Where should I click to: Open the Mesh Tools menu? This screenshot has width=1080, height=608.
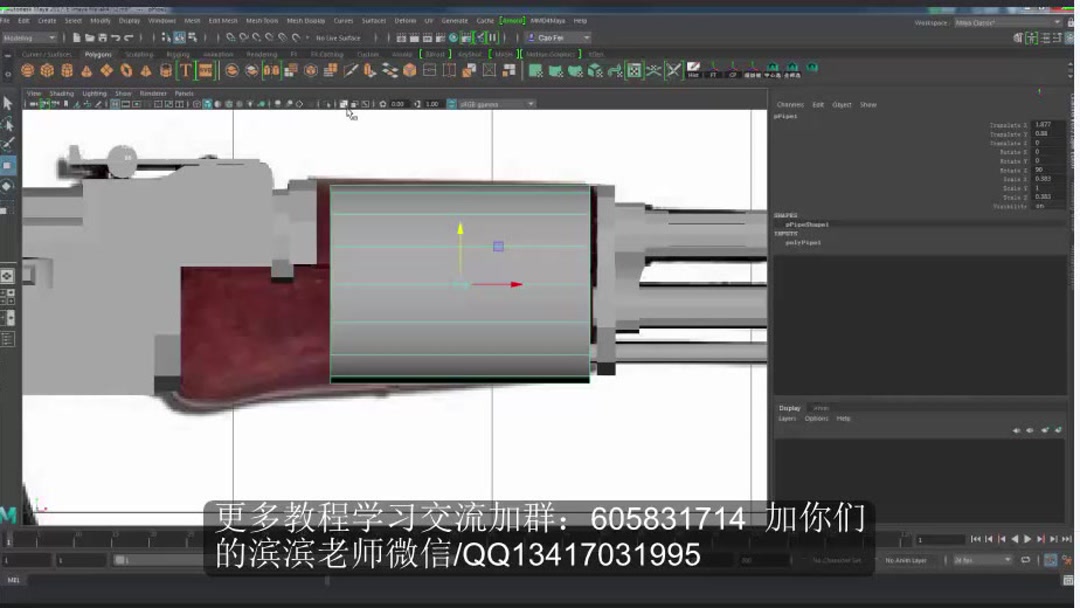pyautogui.click(x=259, y=20)
